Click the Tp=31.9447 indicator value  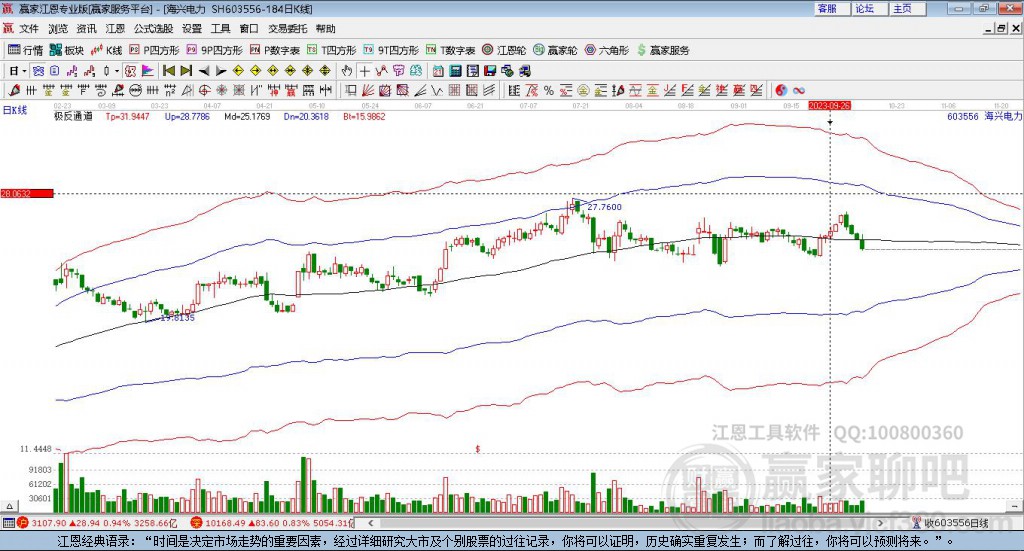[127, 116]
